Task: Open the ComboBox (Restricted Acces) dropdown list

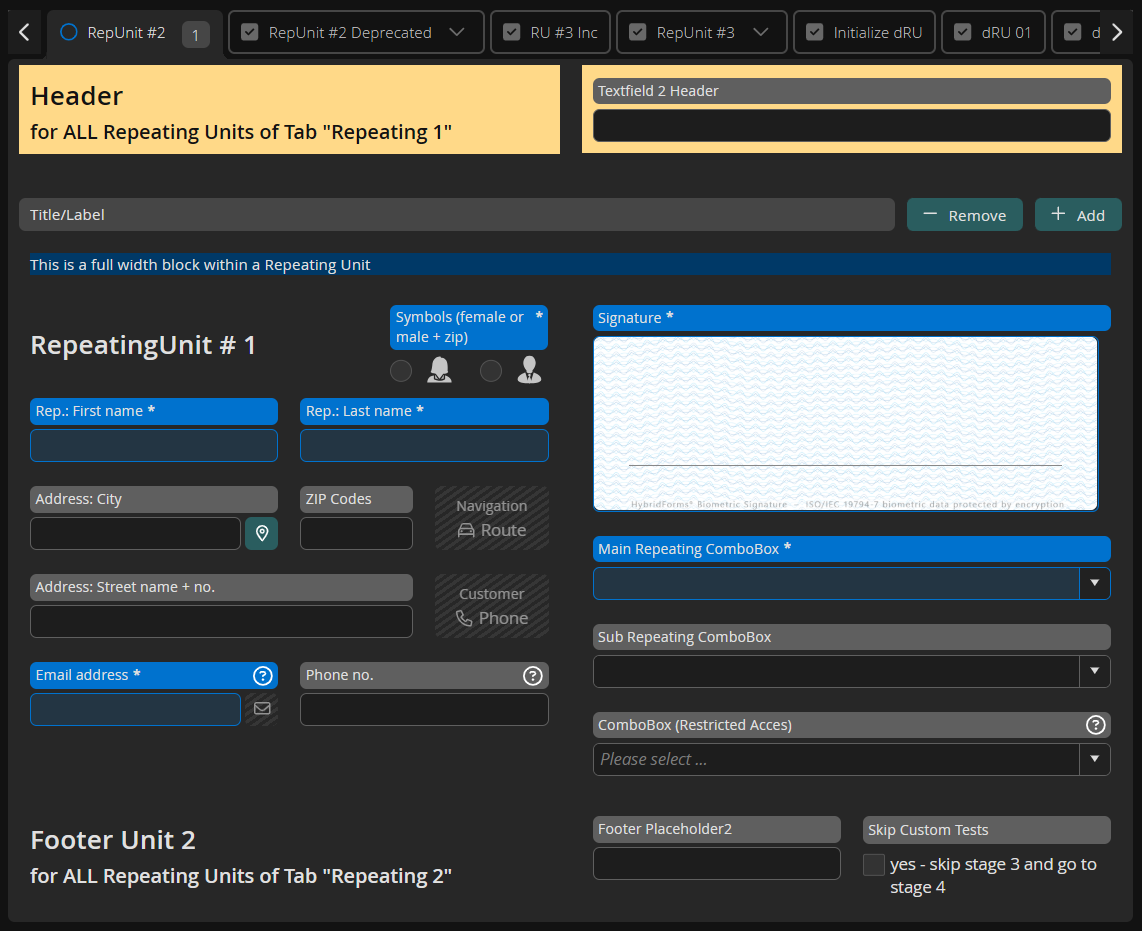Action: [1095, 759]
